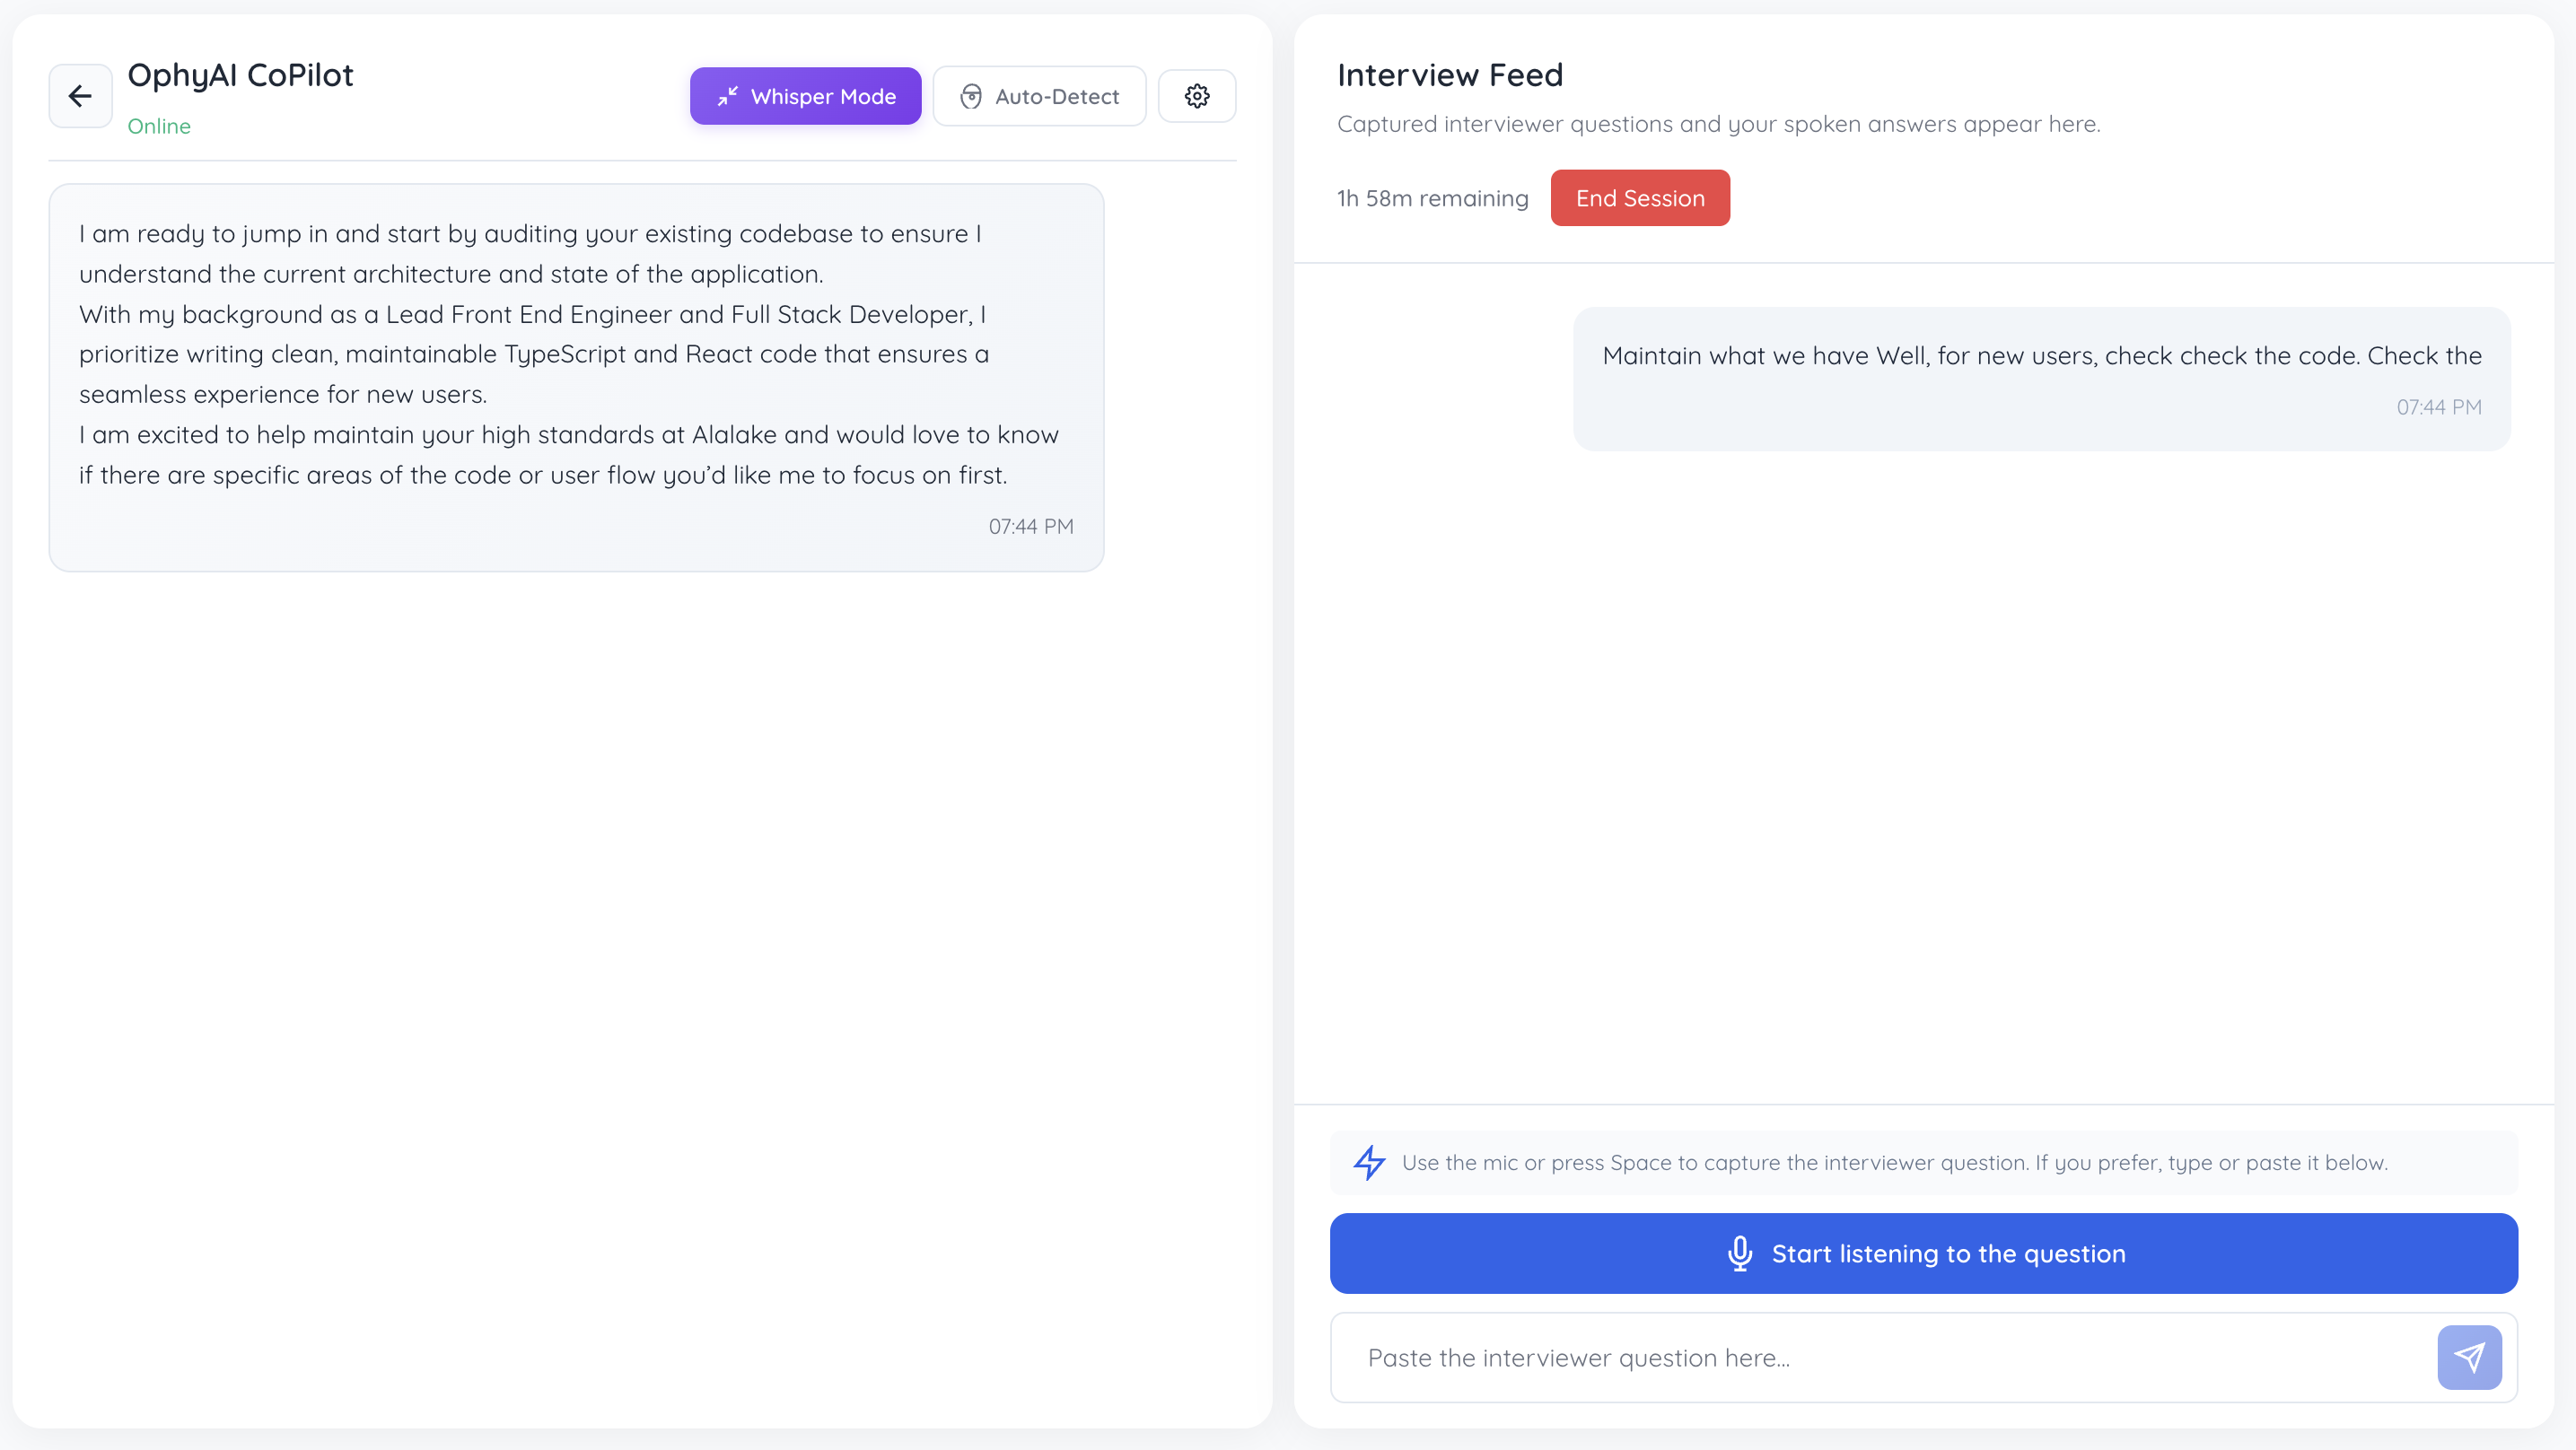The width and height of the screenshot is (2576, 1450).
Task: Toggle Whisper Mode off
Action: pos(805,96)
